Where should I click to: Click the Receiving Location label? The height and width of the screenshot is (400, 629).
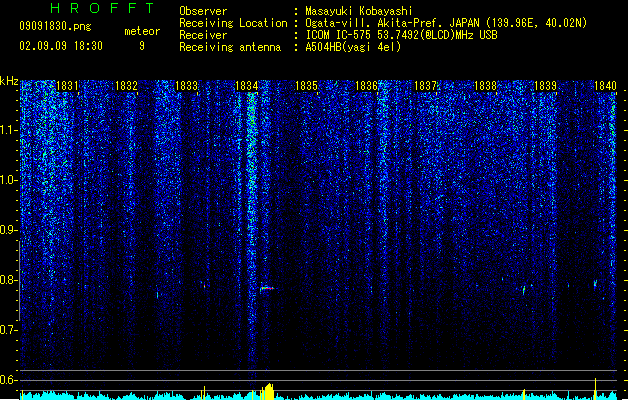[x=233, y=23]
